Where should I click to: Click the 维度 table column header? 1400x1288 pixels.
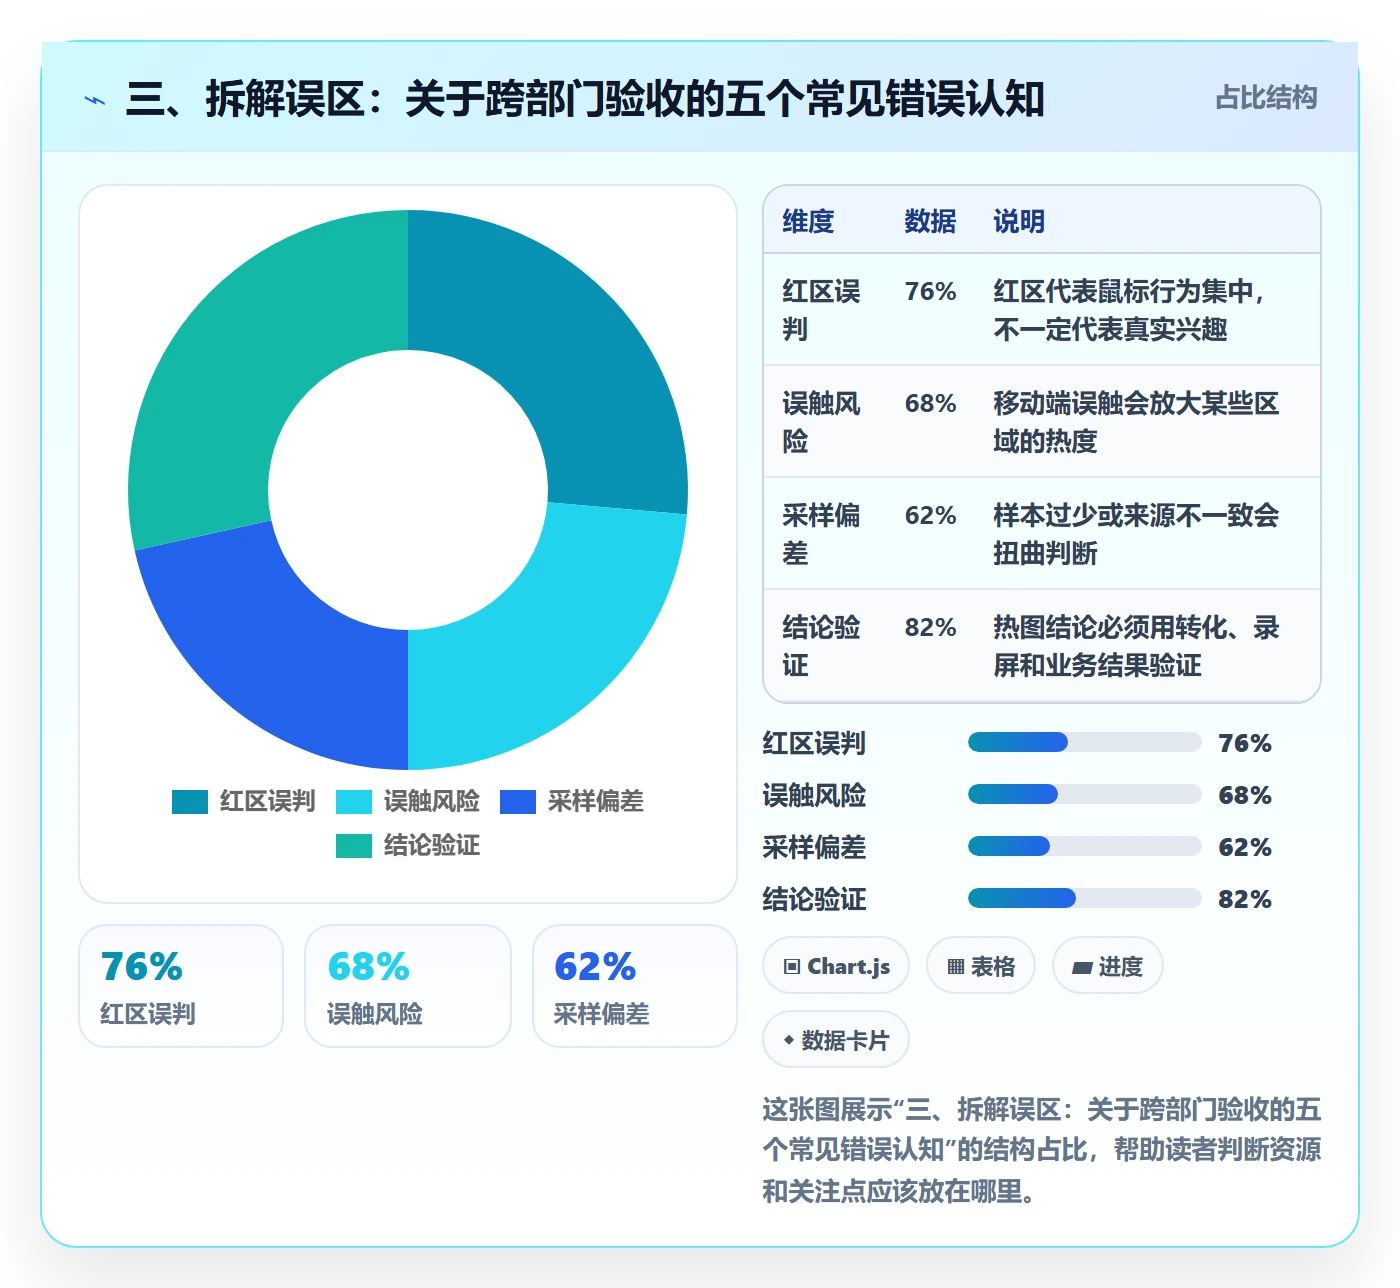click(x=808, y=221)
